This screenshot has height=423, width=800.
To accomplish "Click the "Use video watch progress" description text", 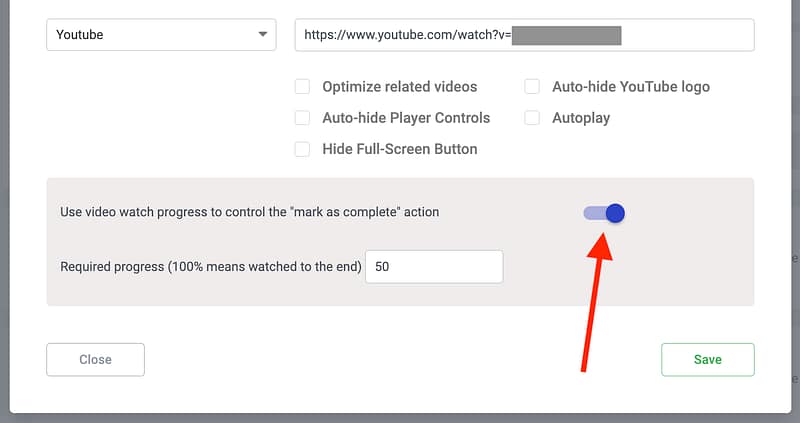I will tap(249, 212).
